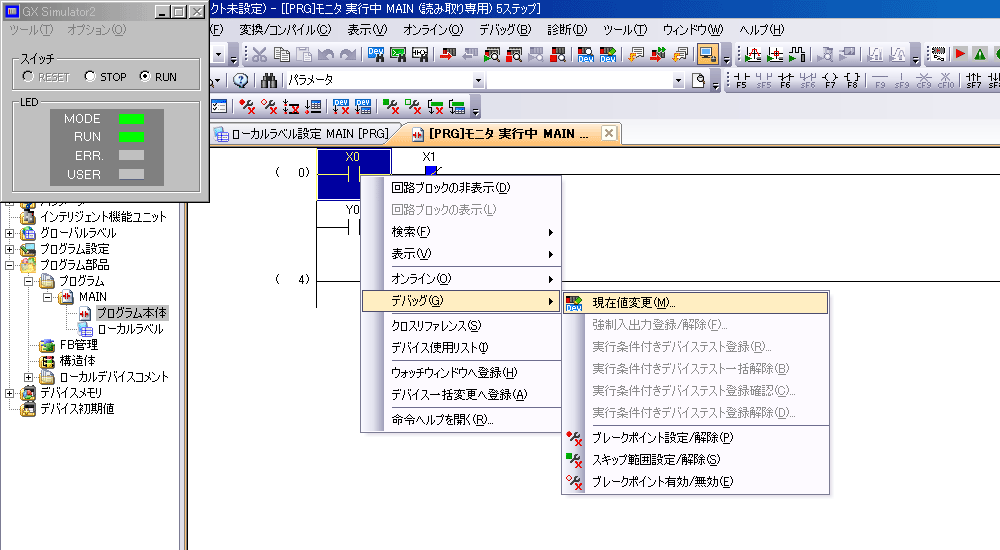This screenshot has height=550, width=1000.
Task: Select the RUN switch radio button
Action: point(145,77)
